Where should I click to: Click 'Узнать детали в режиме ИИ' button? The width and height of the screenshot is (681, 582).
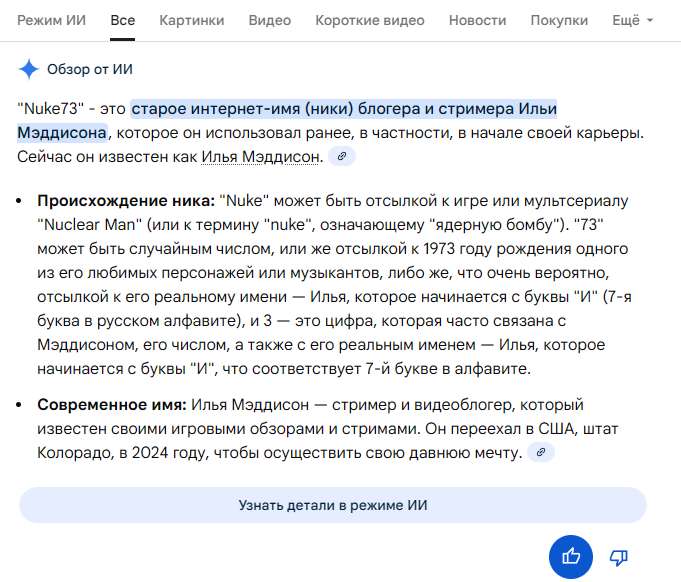coord(333,505)
